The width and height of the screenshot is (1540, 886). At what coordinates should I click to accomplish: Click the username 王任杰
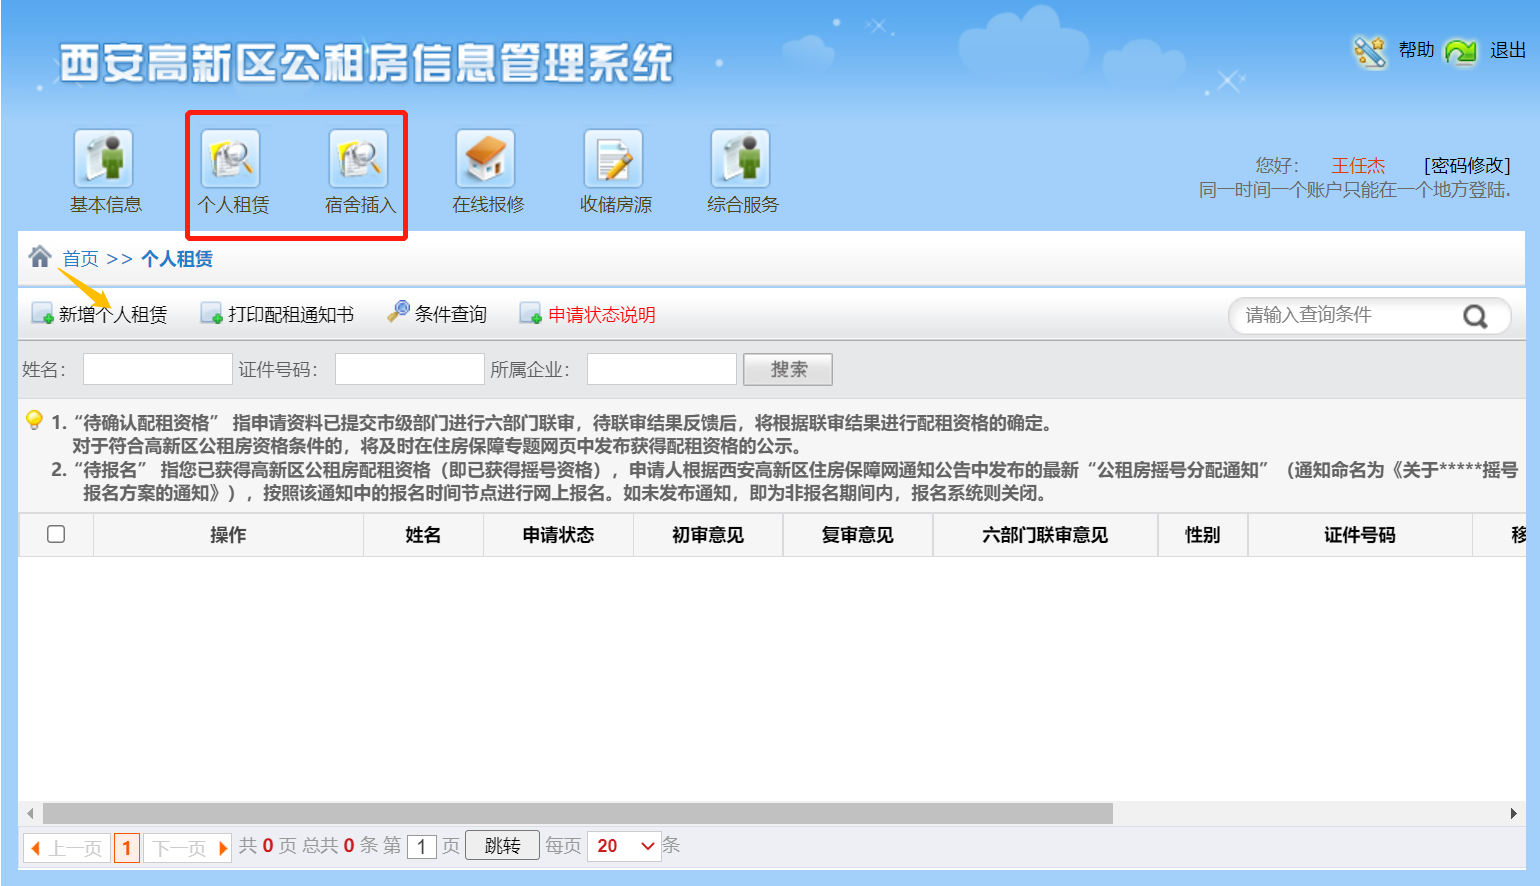(x=1358, y=165)
